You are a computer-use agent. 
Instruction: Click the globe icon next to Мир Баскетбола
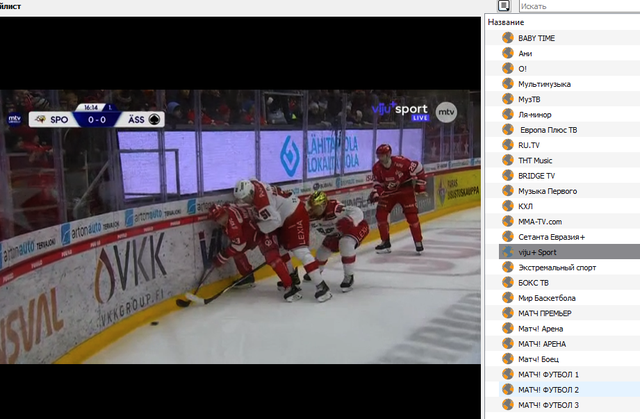click(508, 298)
